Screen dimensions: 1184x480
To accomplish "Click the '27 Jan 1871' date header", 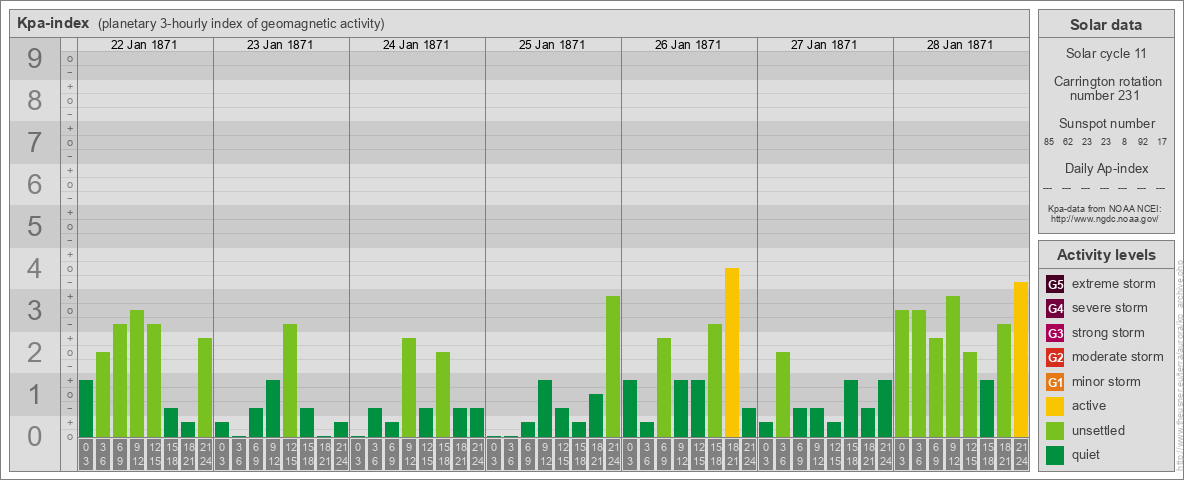I will tap(824, 45).
